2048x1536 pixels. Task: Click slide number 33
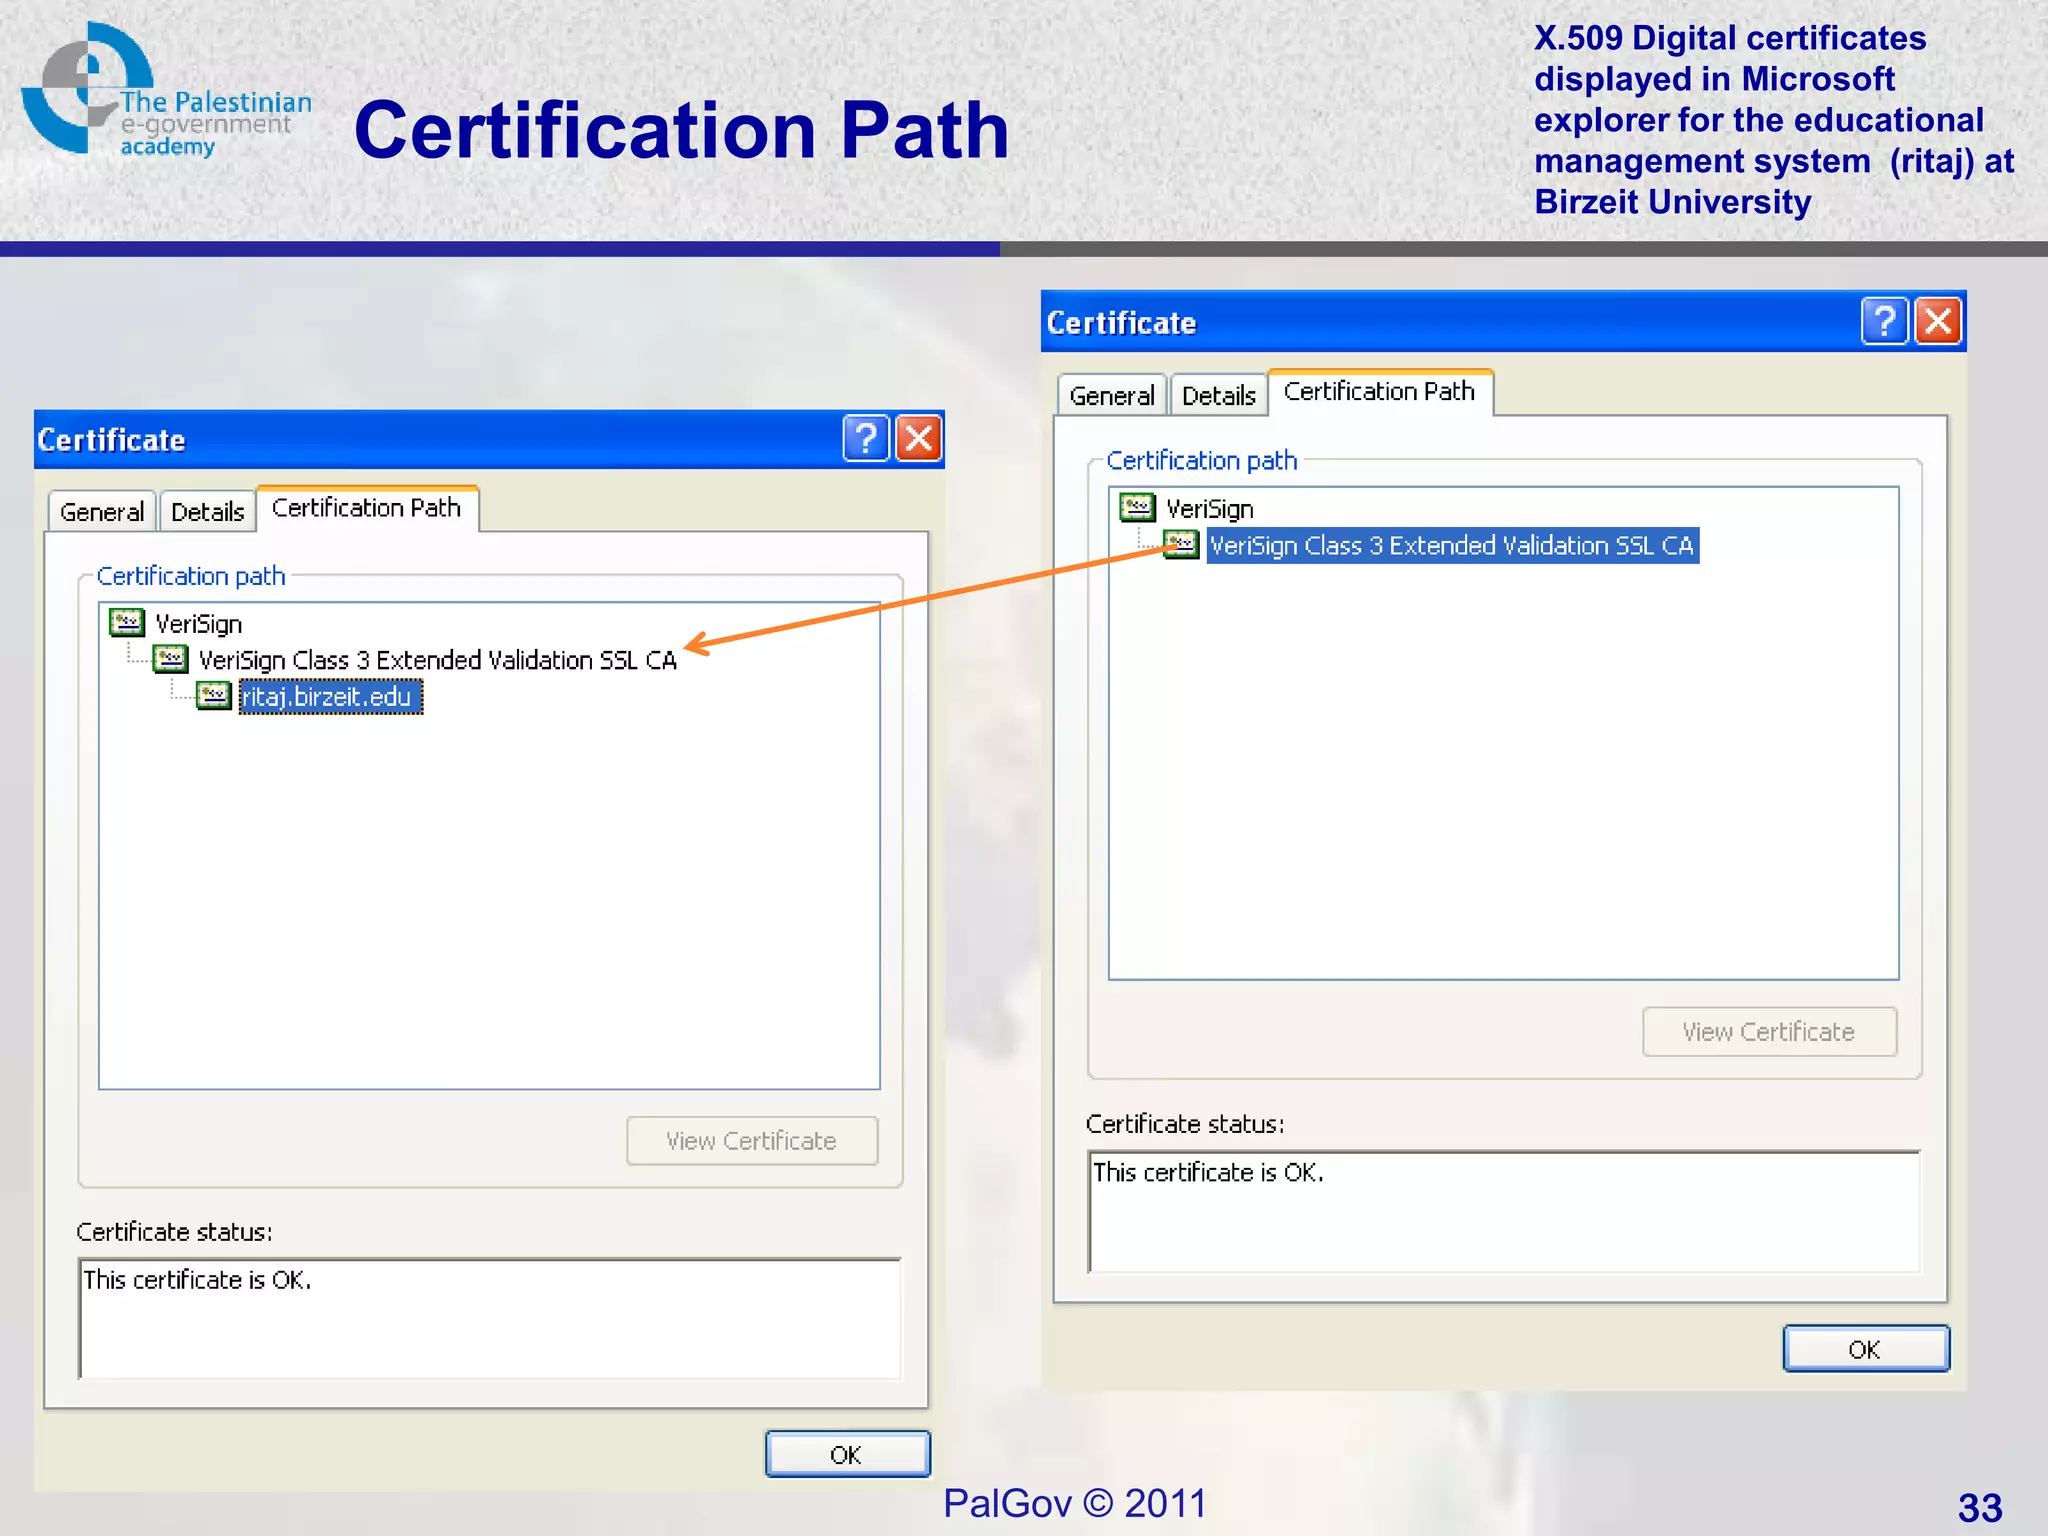pyautogui.click(x=1980, y=1507)
